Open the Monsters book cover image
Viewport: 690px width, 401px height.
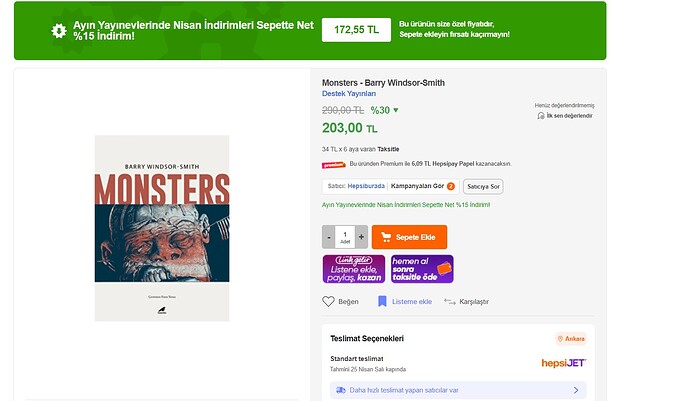click(x=161, y=228)
